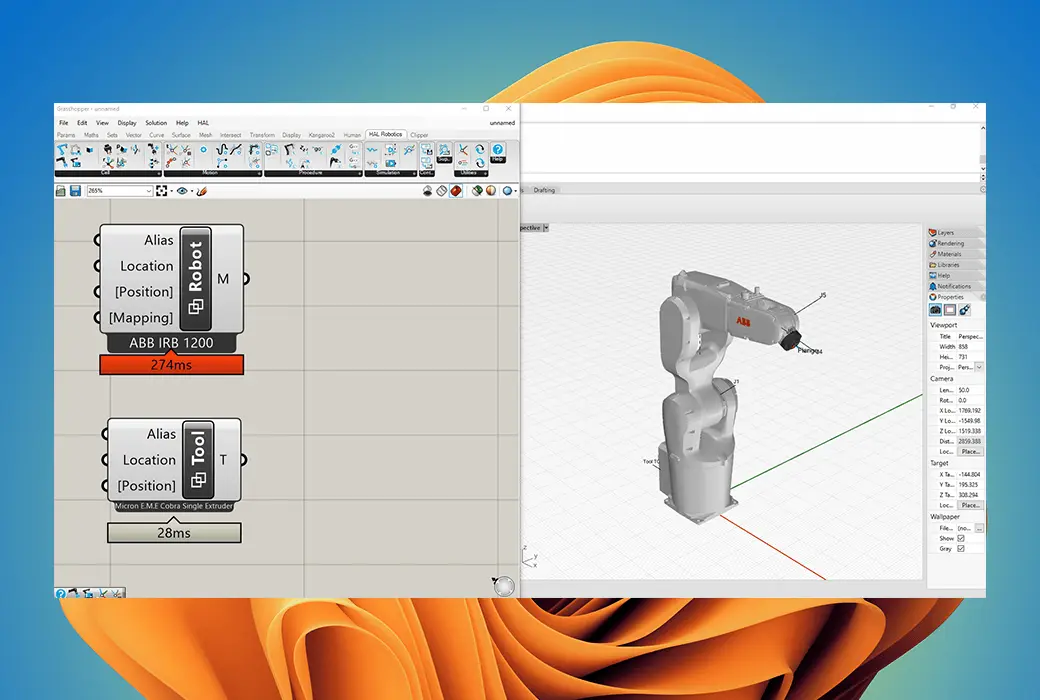Click the Tool component T output grip
The width and height of the screenshot is (1040, 700).
click(243, 460)
